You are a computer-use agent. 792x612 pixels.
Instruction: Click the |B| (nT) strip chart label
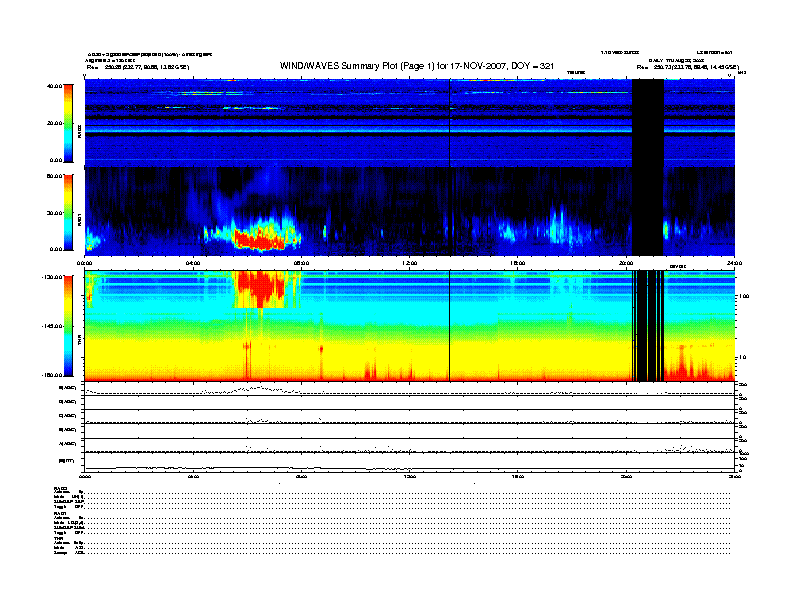67,461
